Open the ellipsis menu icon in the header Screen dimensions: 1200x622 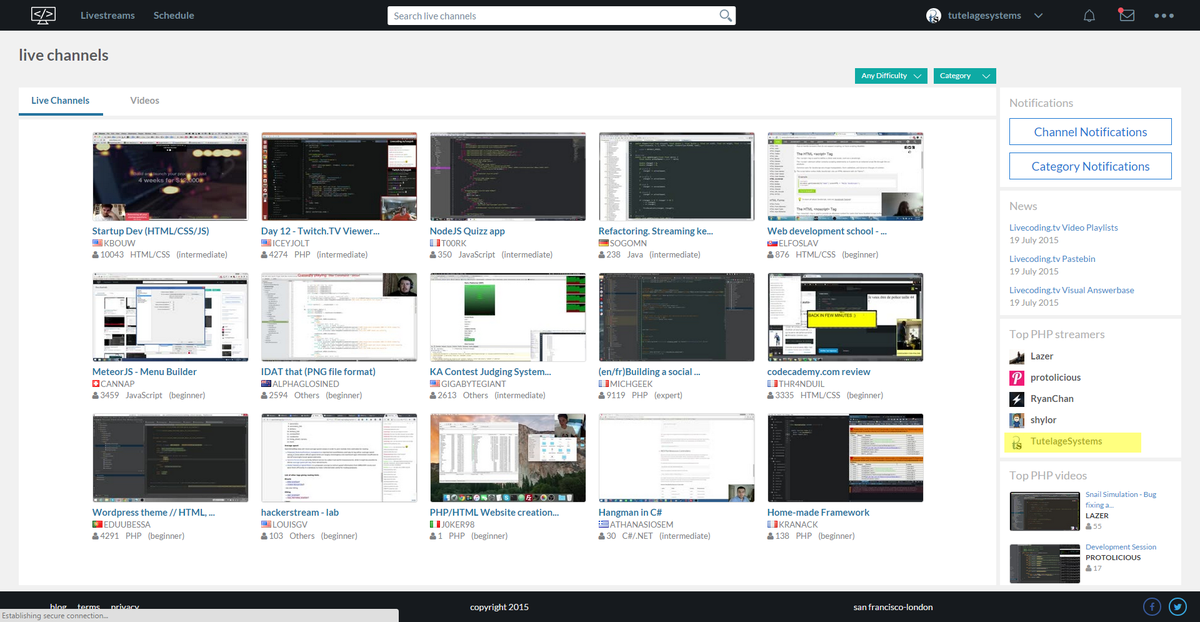tap(1163, 15)
